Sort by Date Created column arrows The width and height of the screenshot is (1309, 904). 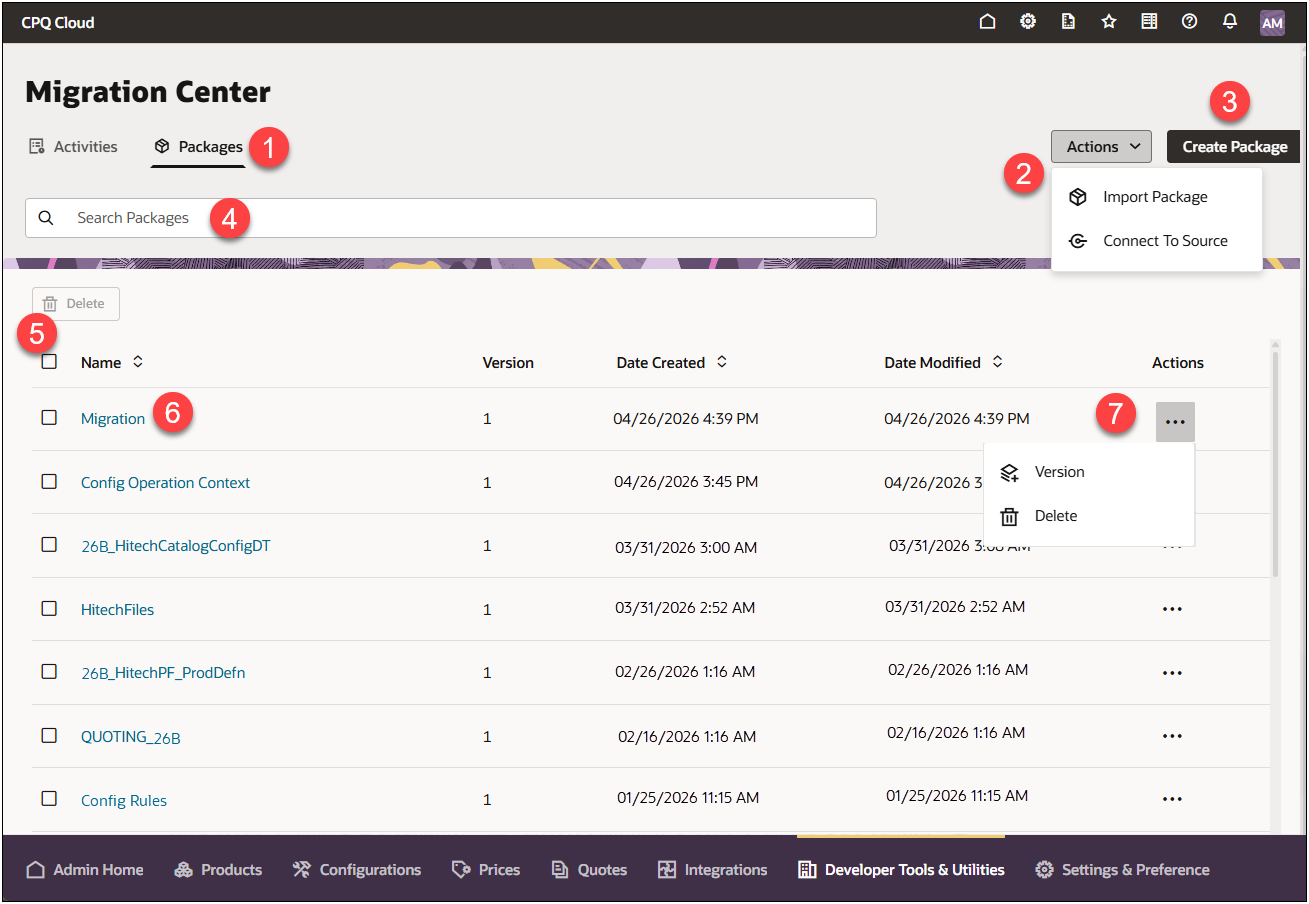(x=722, y=362)
